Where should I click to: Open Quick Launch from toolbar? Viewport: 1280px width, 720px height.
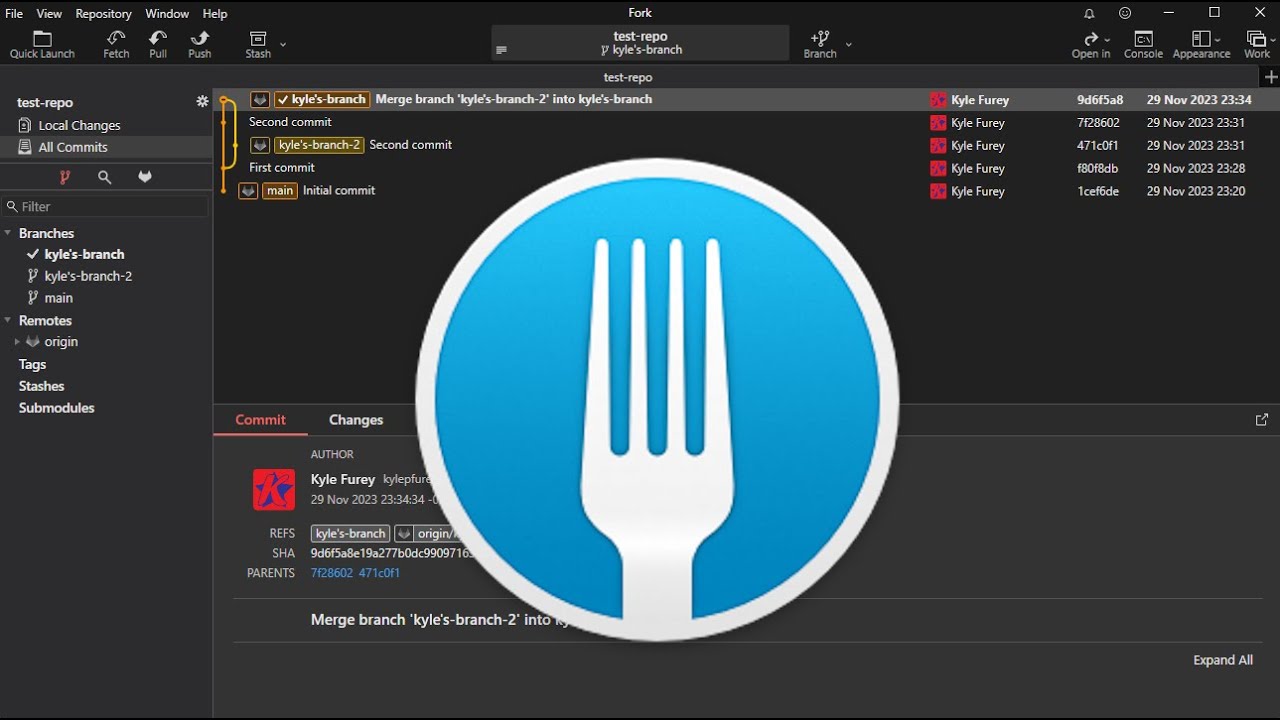(42, 44)
